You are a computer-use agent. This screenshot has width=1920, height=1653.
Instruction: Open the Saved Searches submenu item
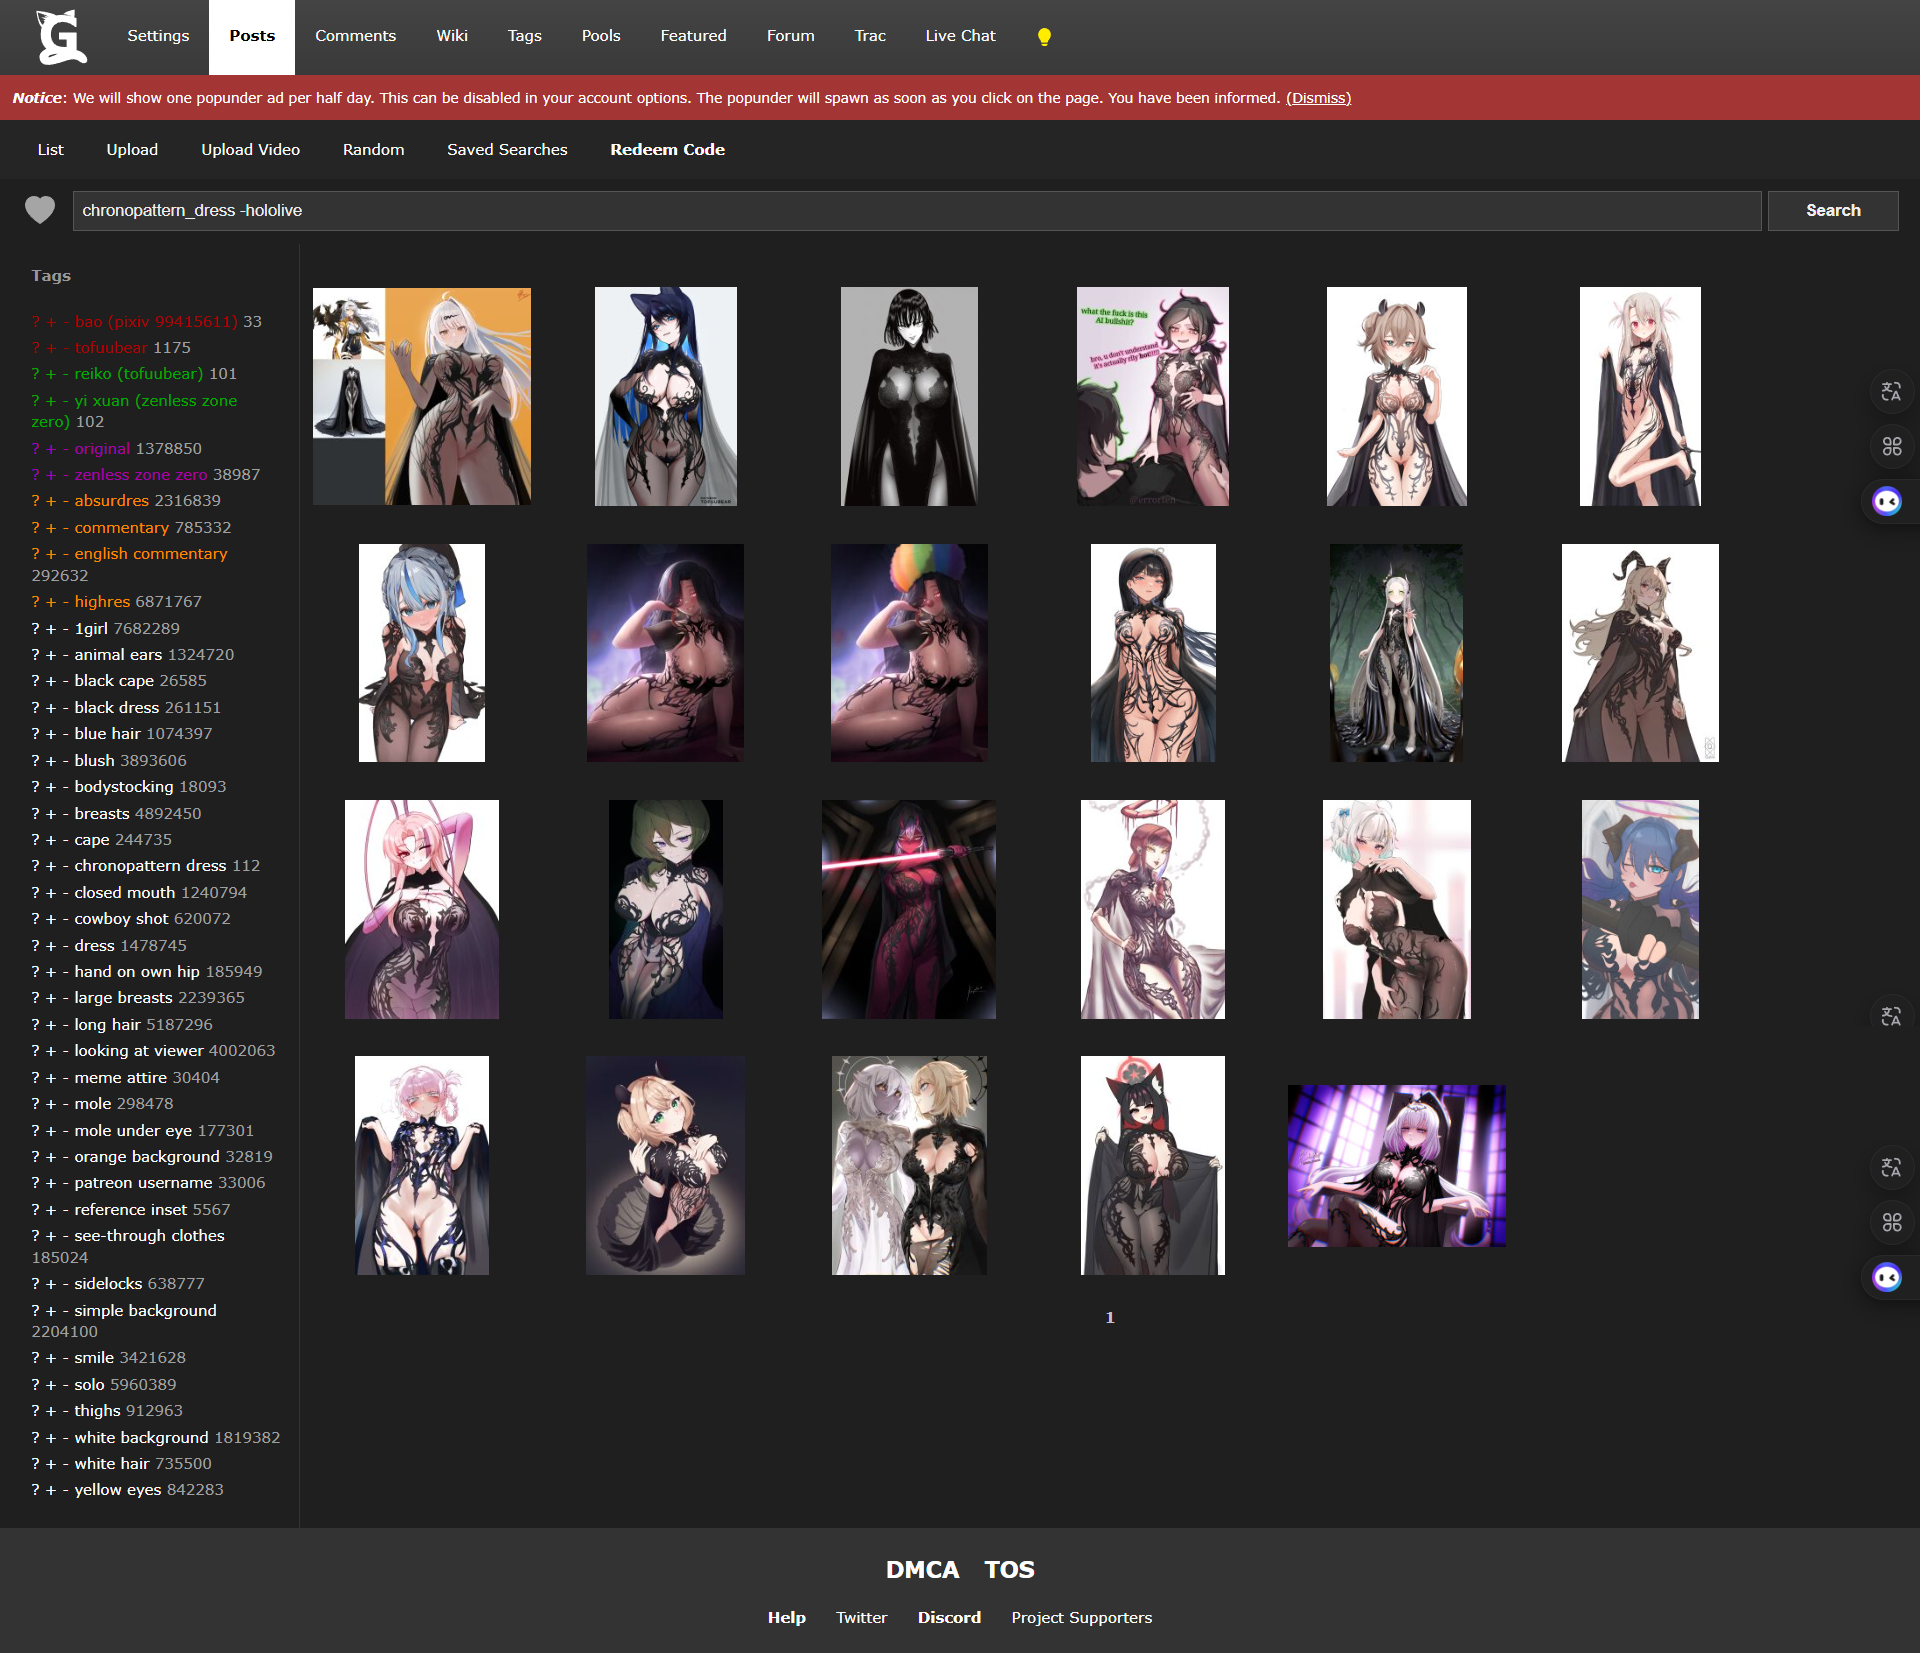(x=507, y=150)
